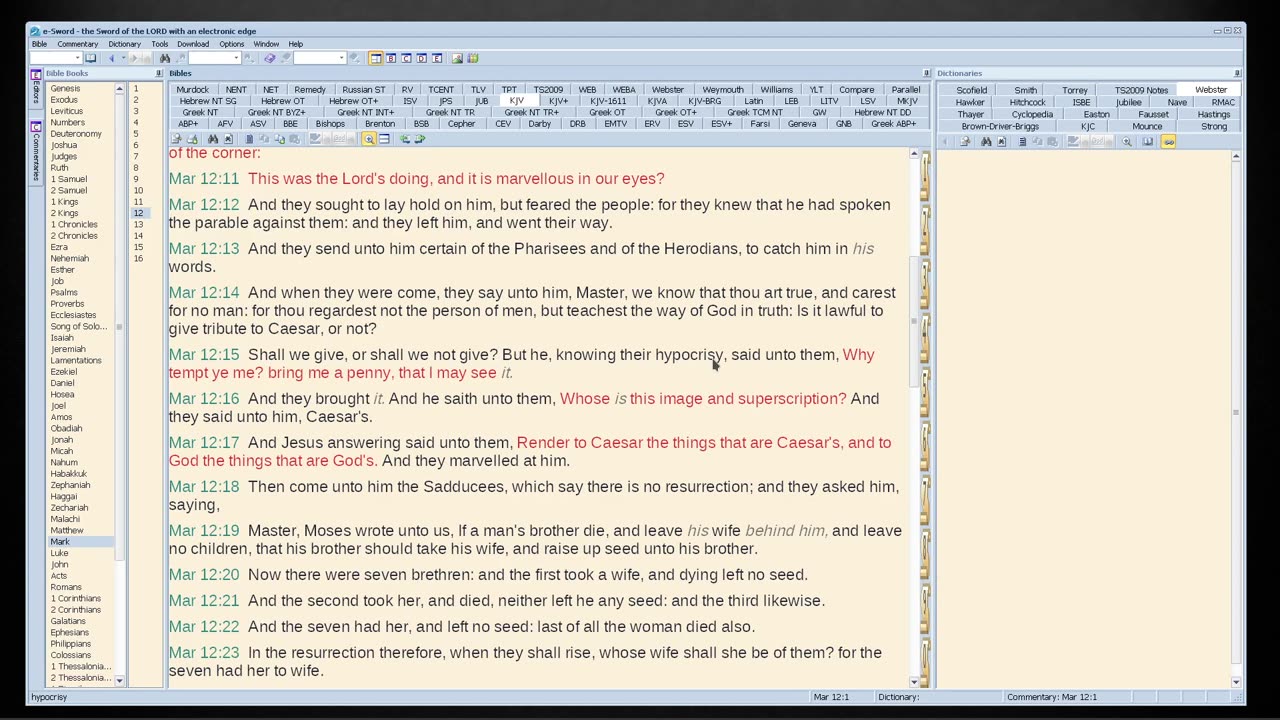The image size is (1280, 720).
Task: Select chapter 1 in chapter list
Action: pyautogui.click(x=136, y=89)
